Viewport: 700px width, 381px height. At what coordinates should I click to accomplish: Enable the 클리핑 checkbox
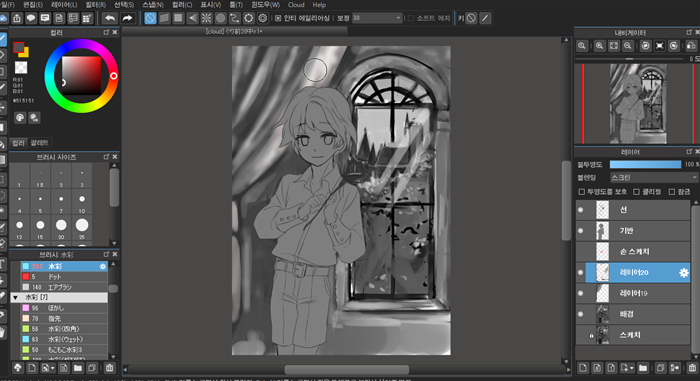click(x=637, y=192)
